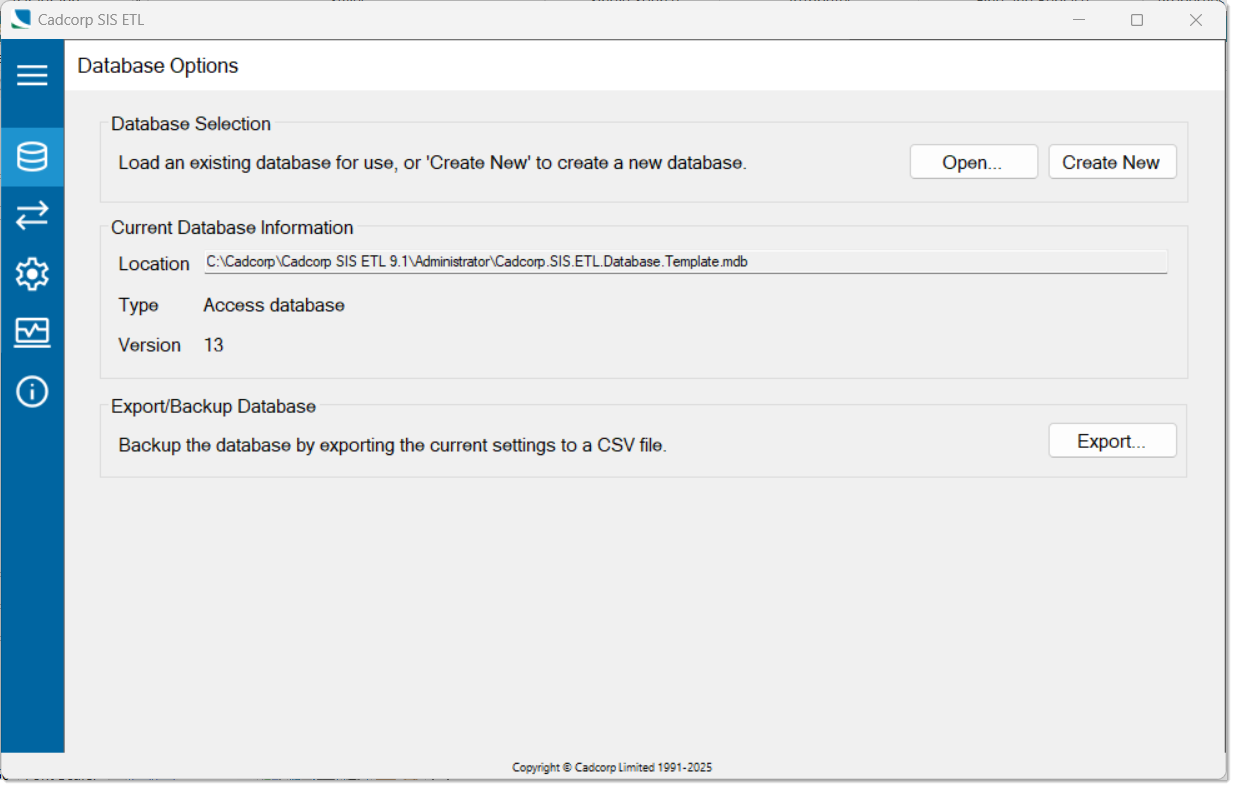The width and height of the screenshot is (1234, 787).
Task: Open the transfer arrows sidebar page
Action: pyautogui.click(x=32, y=215)
